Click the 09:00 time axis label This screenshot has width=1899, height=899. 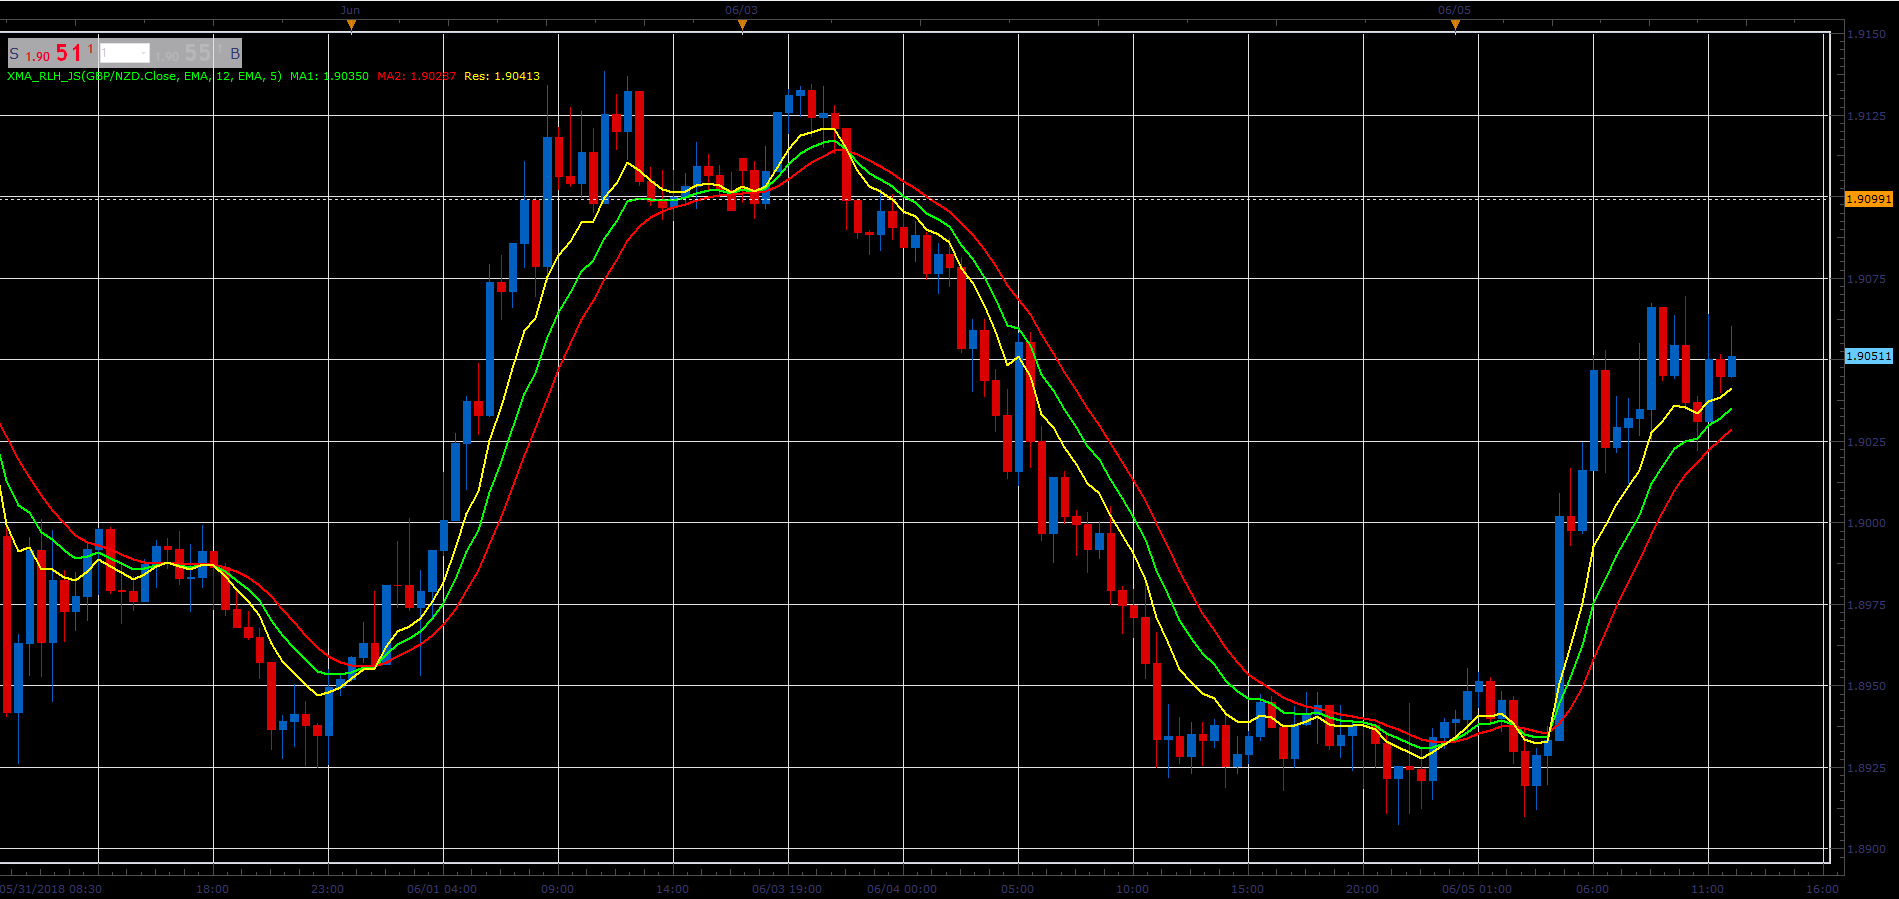point(557,889)
